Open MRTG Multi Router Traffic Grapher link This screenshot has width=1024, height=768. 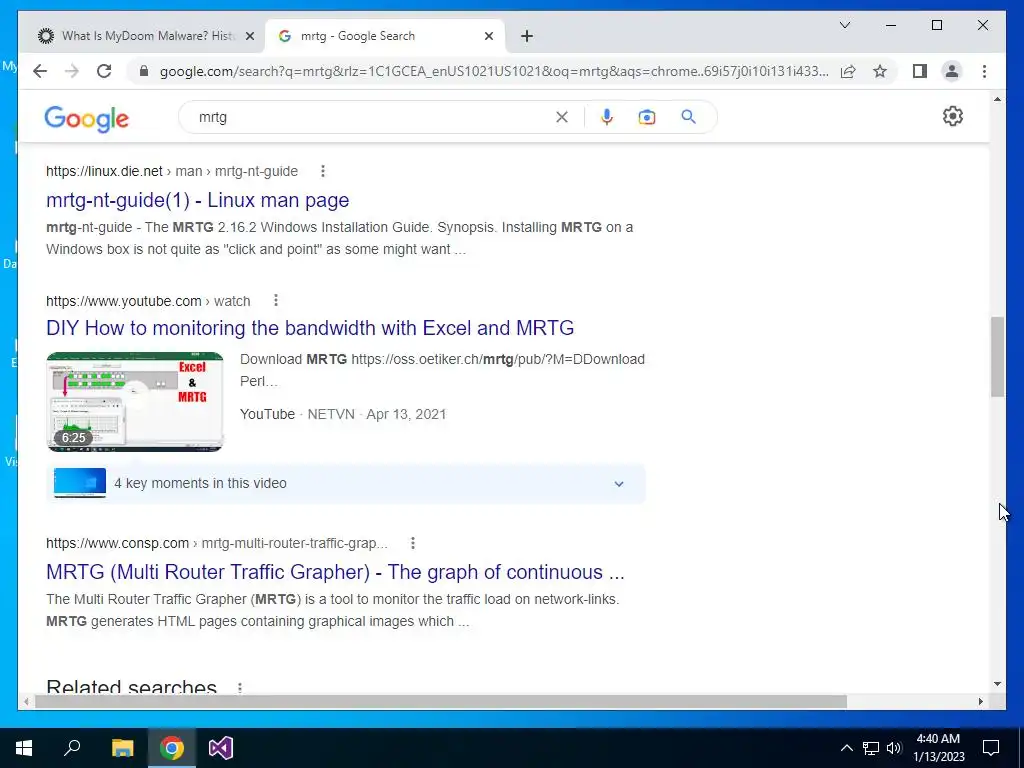tap(335, 571)
